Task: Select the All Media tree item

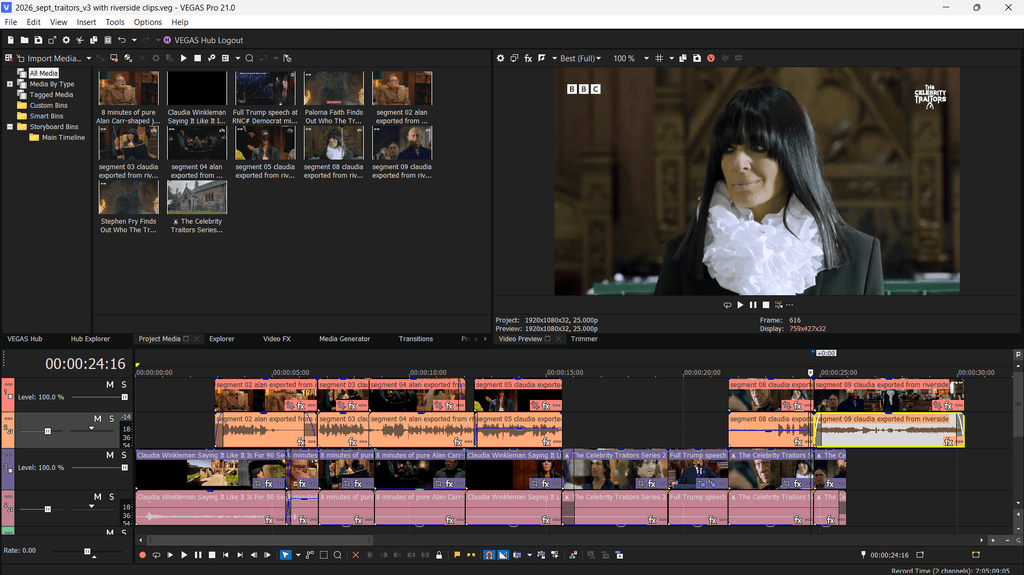Action: point(43,73)
